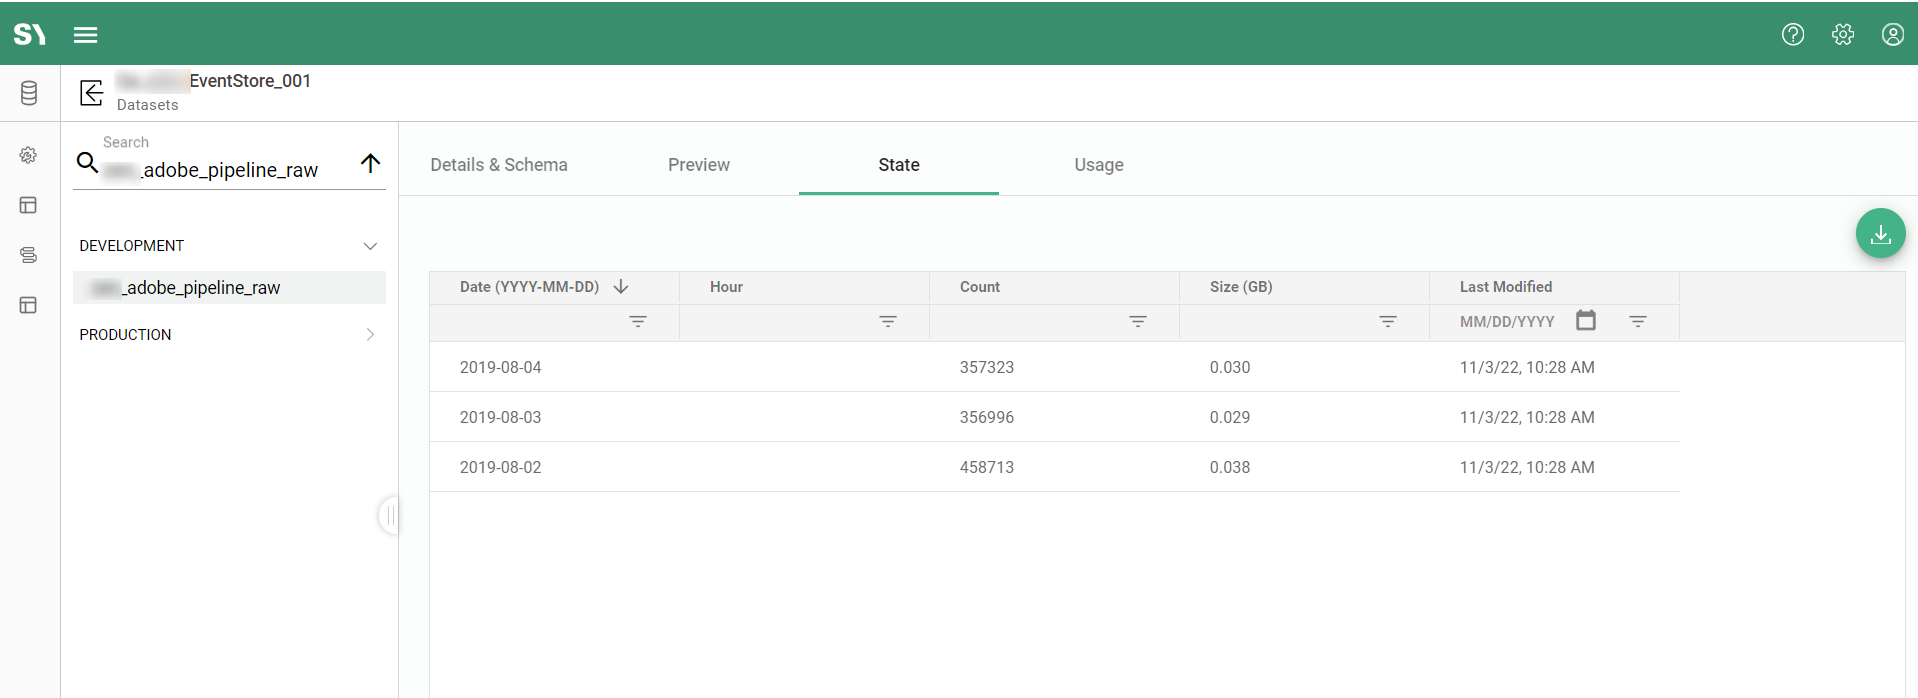Open the user account profile icon
This screenshot has height=698, width=1918.
coord(1892,35)
